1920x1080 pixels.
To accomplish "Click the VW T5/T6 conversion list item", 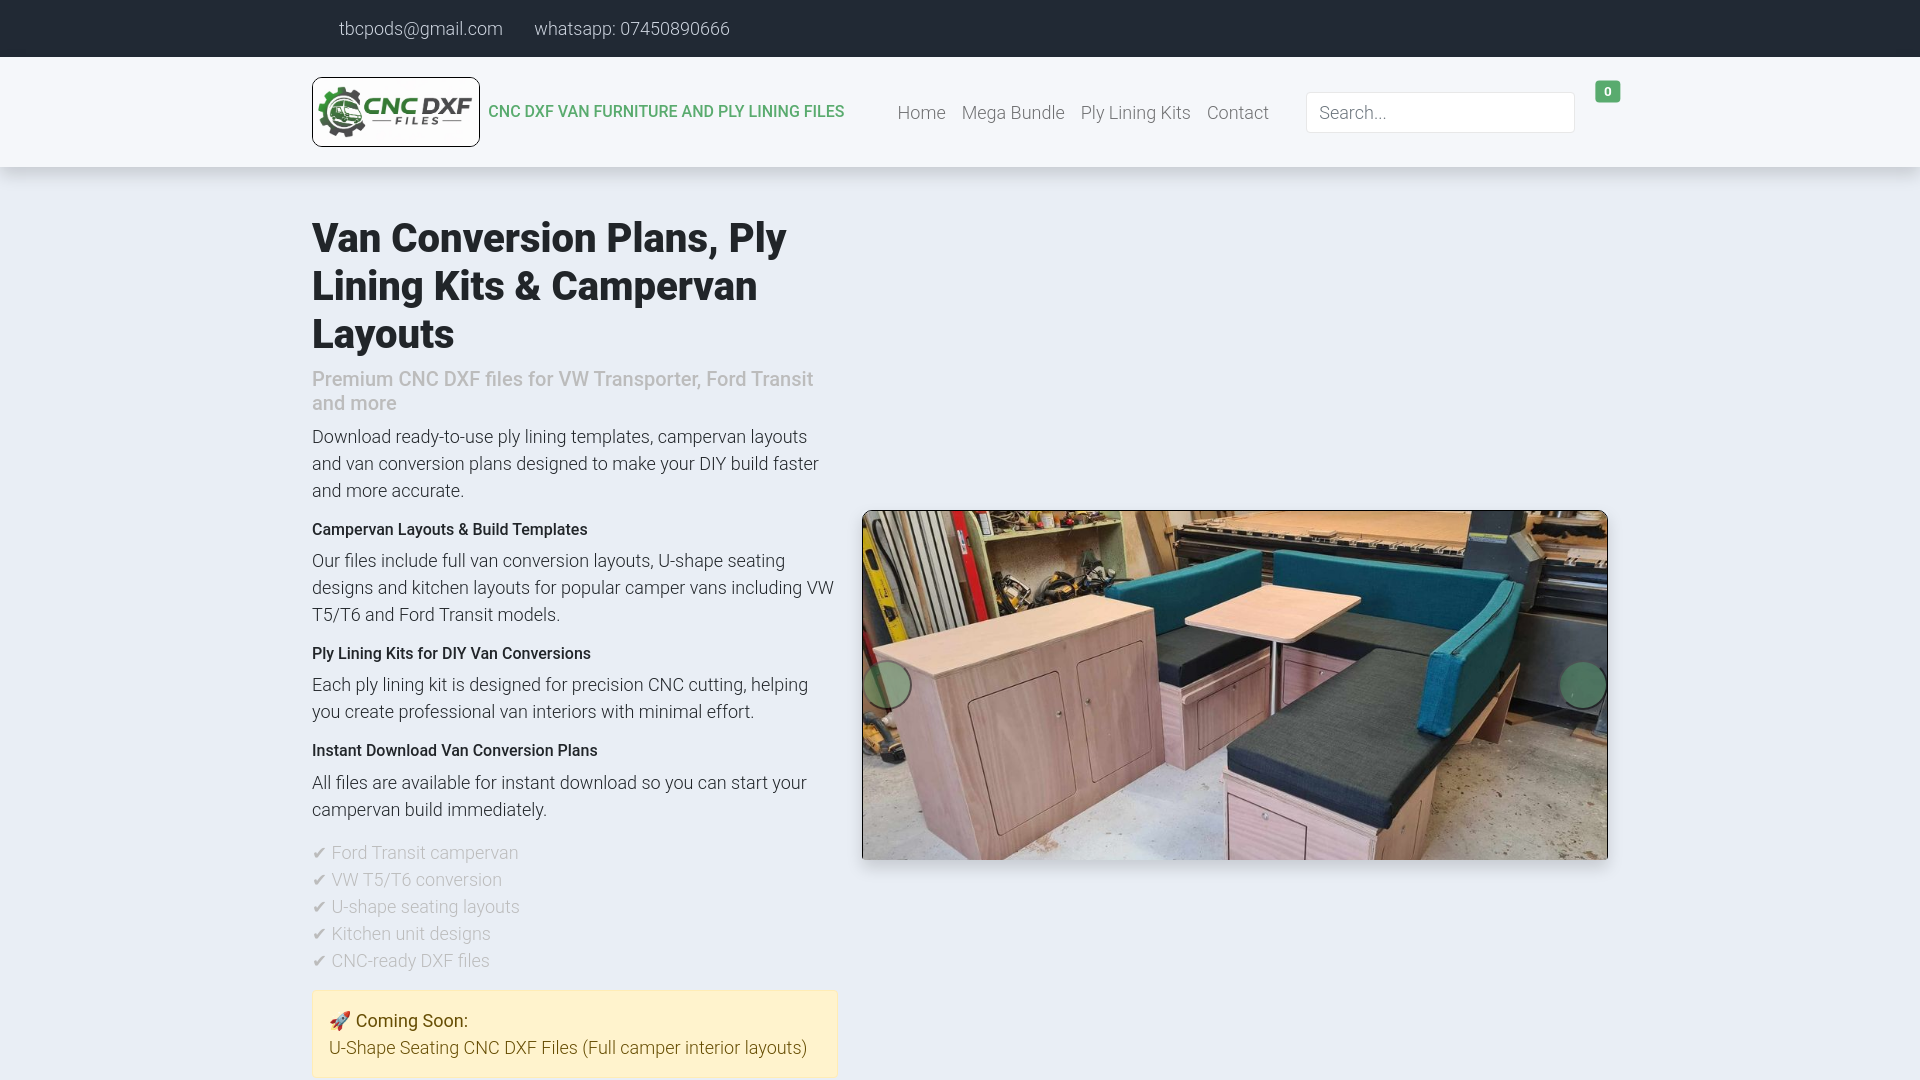I will pyautogui.click(x=416, y=880).
